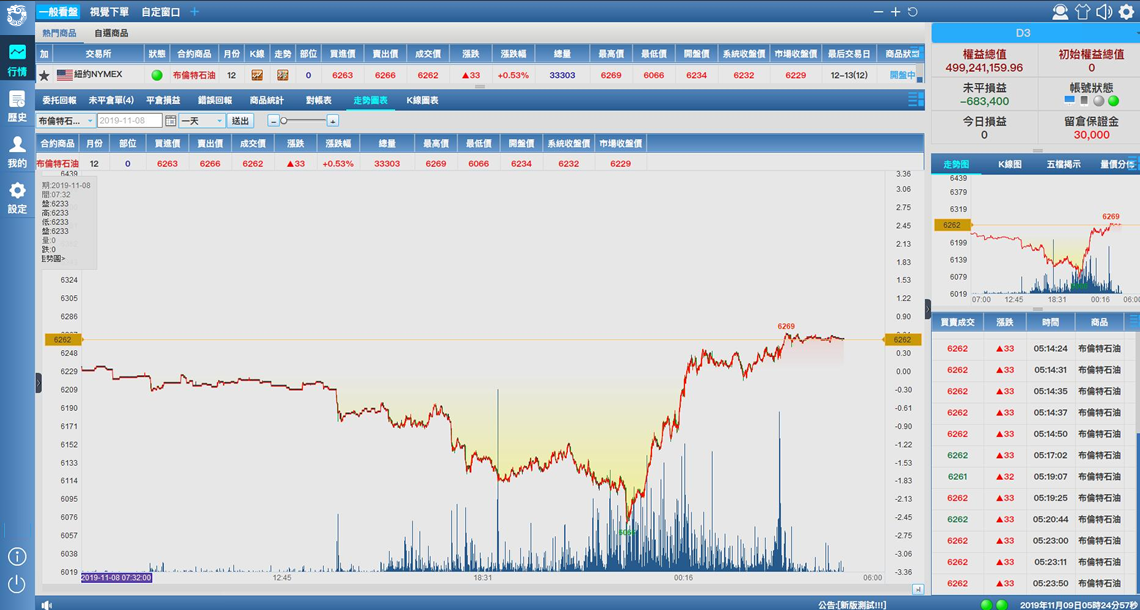Viewport: 1140px width, 610px height.
Task: Toggle the bottom-left status bar speaker
Action: point(46,604)
